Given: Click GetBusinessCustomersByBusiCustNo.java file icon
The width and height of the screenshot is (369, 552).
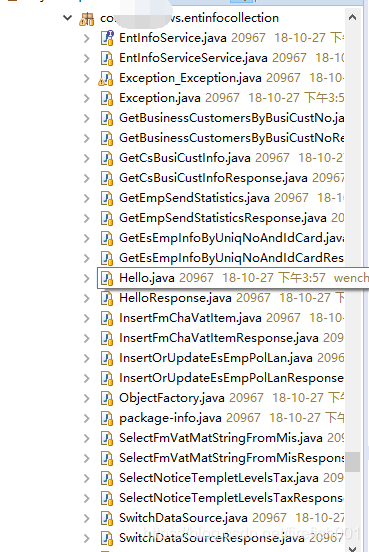Looking at the screenshot, I should tap(107, 118).
